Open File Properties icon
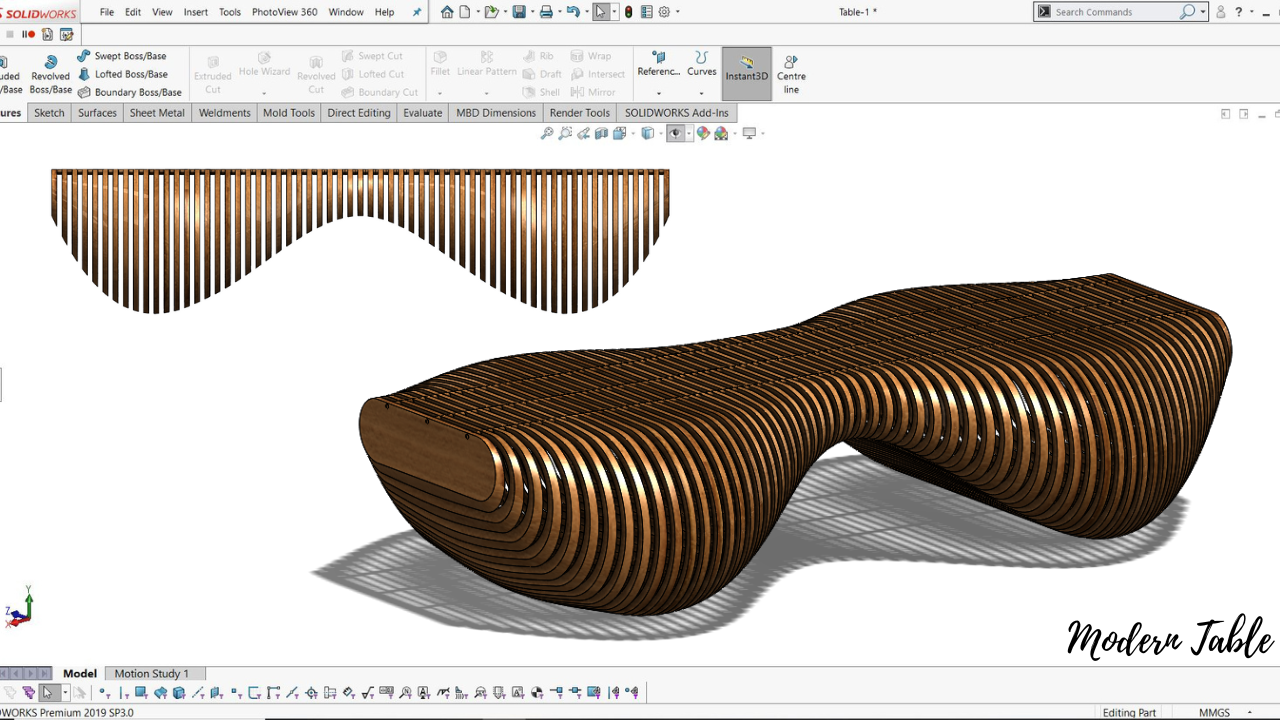 click(x=646, y=12)
